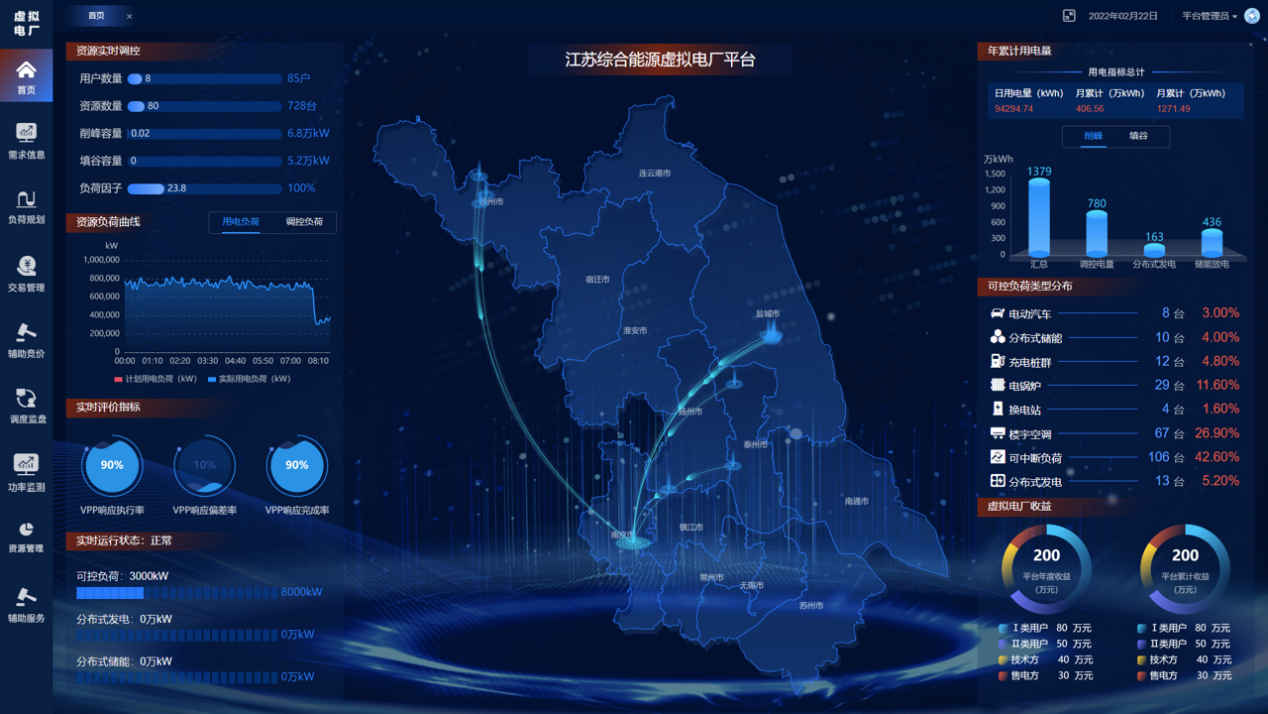Click VPP响应执行率 90% gauge
This screenshot has width=1268, height=714.
click(112, 465)
